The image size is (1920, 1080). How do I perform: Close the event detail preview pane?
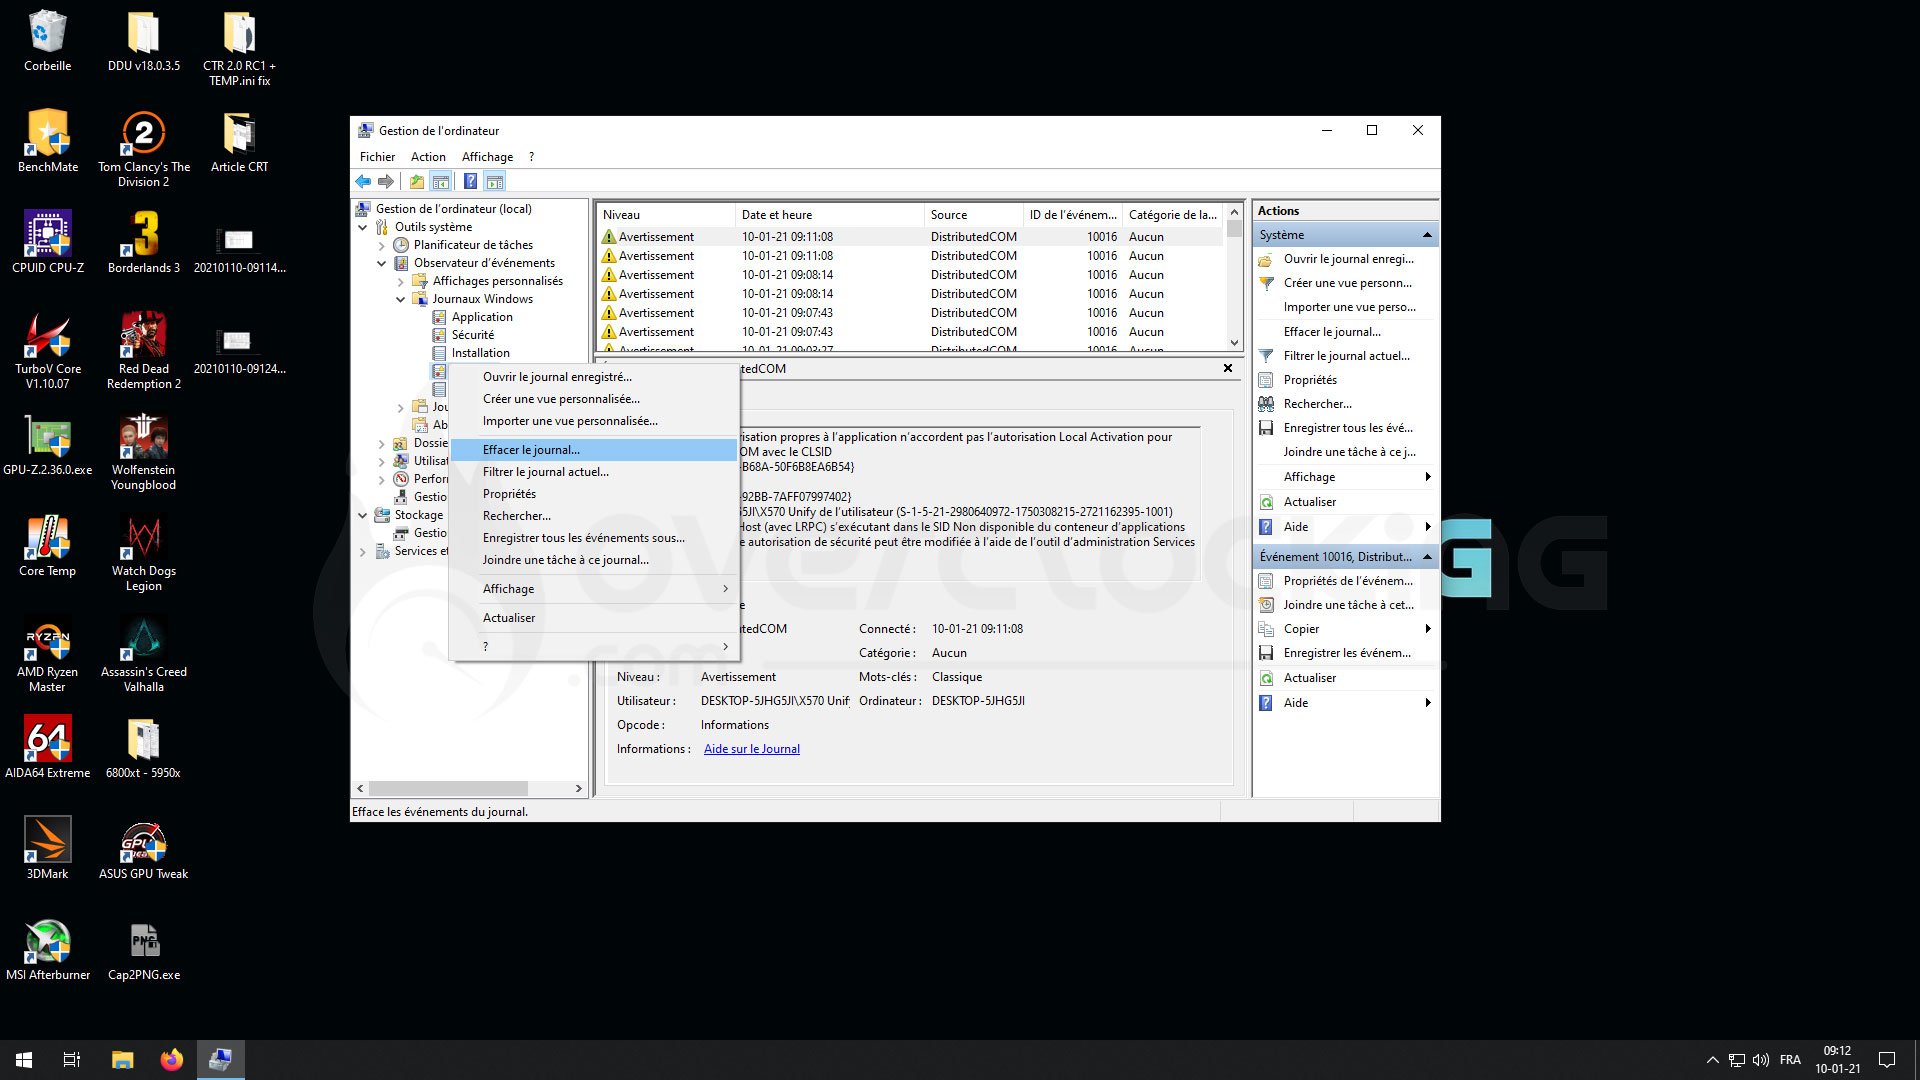(x=1228, y=369)
